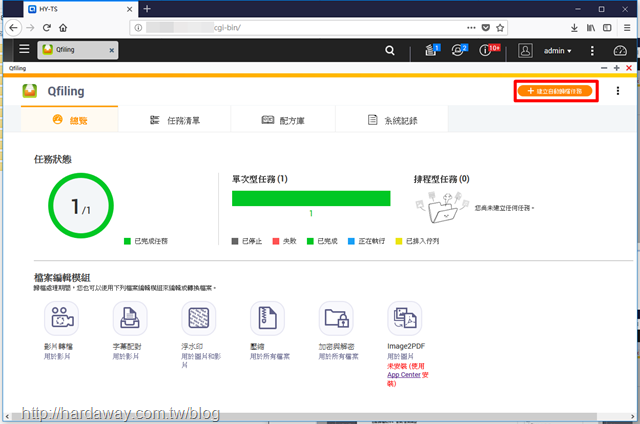This screenshot has width=640, height=424.
Task: Reload the browser page
Action: (x=47, y=28)
